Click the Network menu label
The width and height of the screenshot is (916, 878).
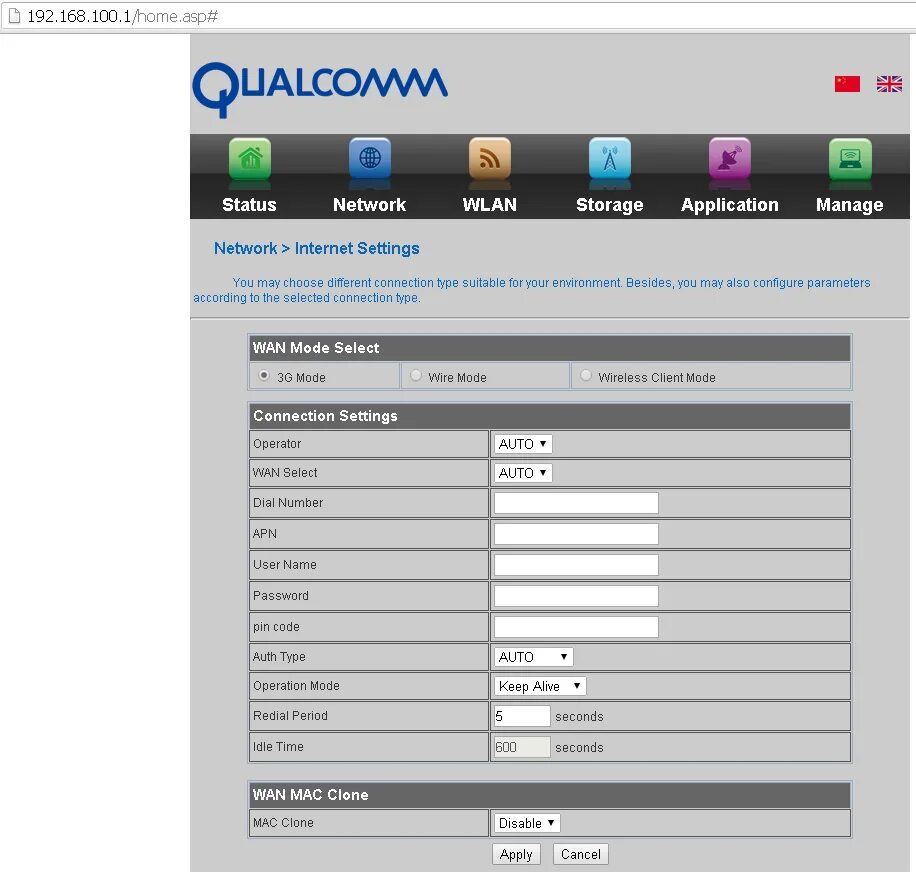[x=369, y=204]
